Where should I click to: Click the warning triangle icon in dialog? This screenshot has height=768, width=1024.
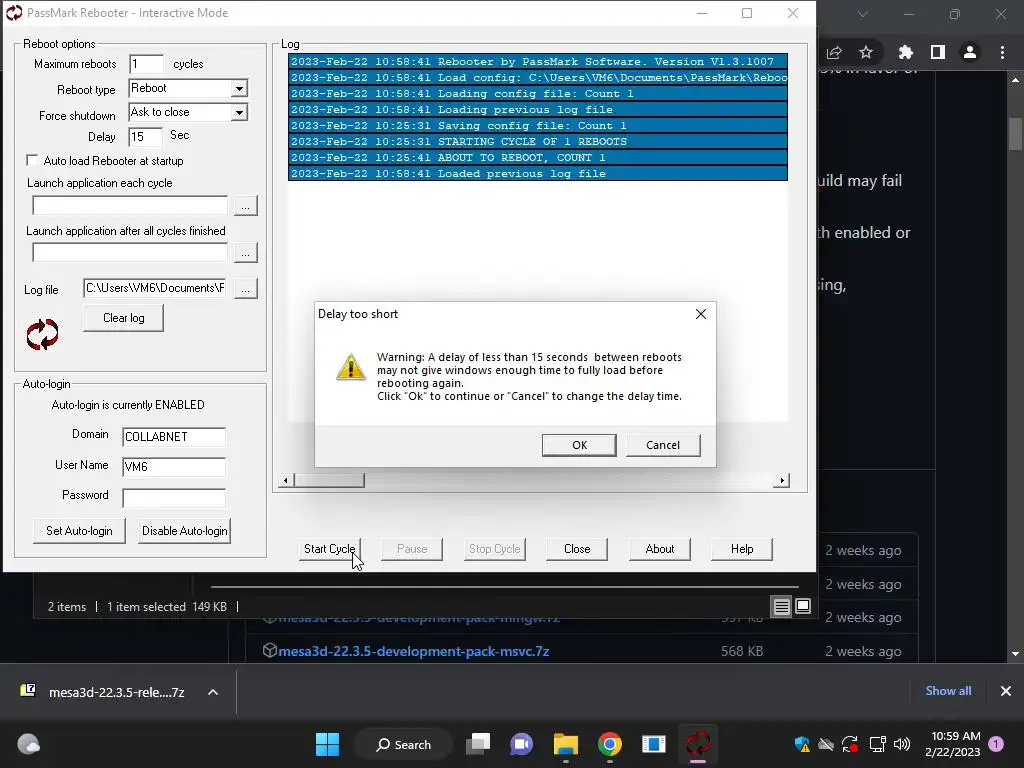click(351, 367)
